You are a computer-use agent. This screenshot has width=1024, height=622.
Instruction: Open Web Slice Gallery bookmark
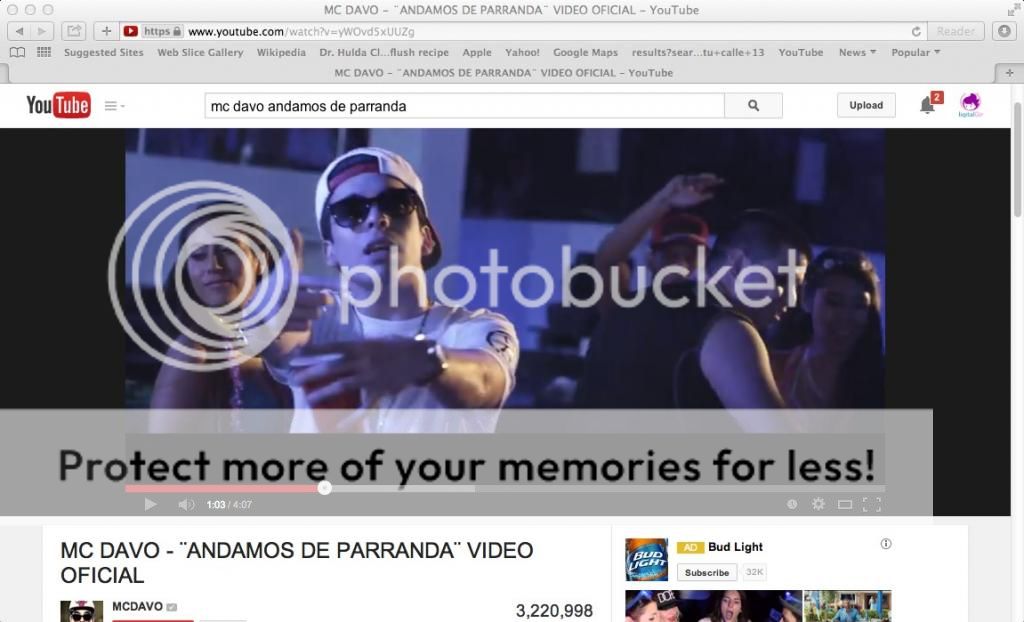200,52
